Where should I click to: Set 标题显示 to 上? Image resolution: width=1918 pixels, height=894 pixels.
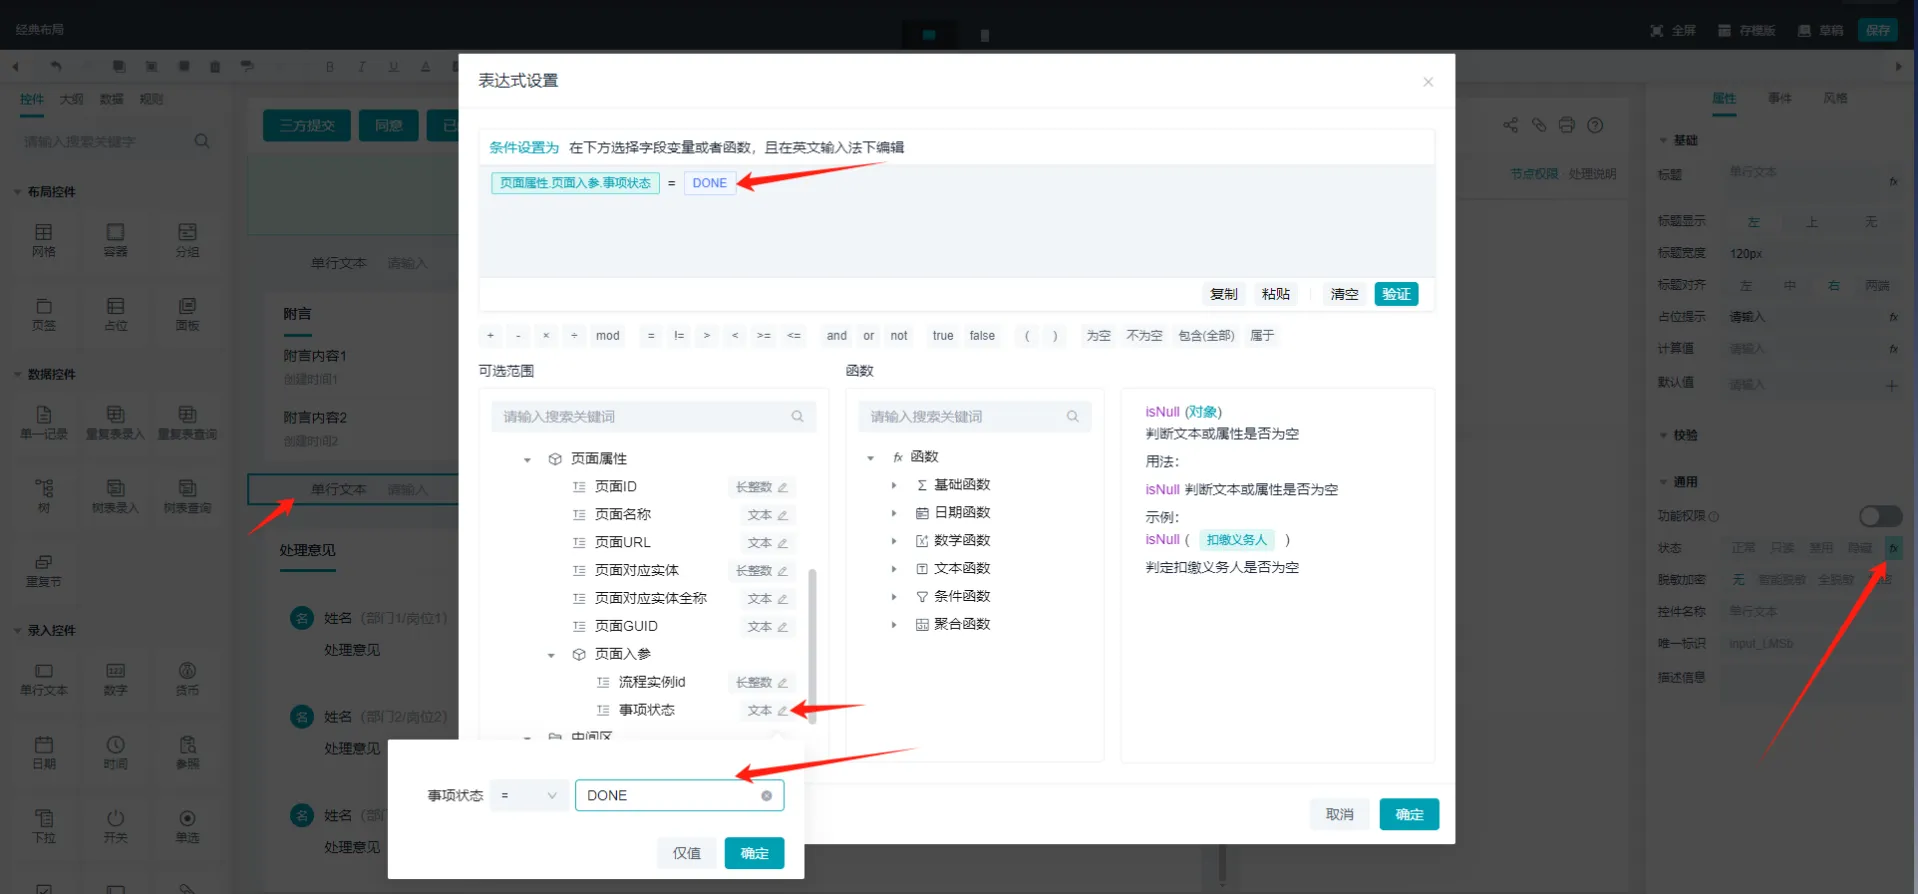click(x=1812, y=222)
